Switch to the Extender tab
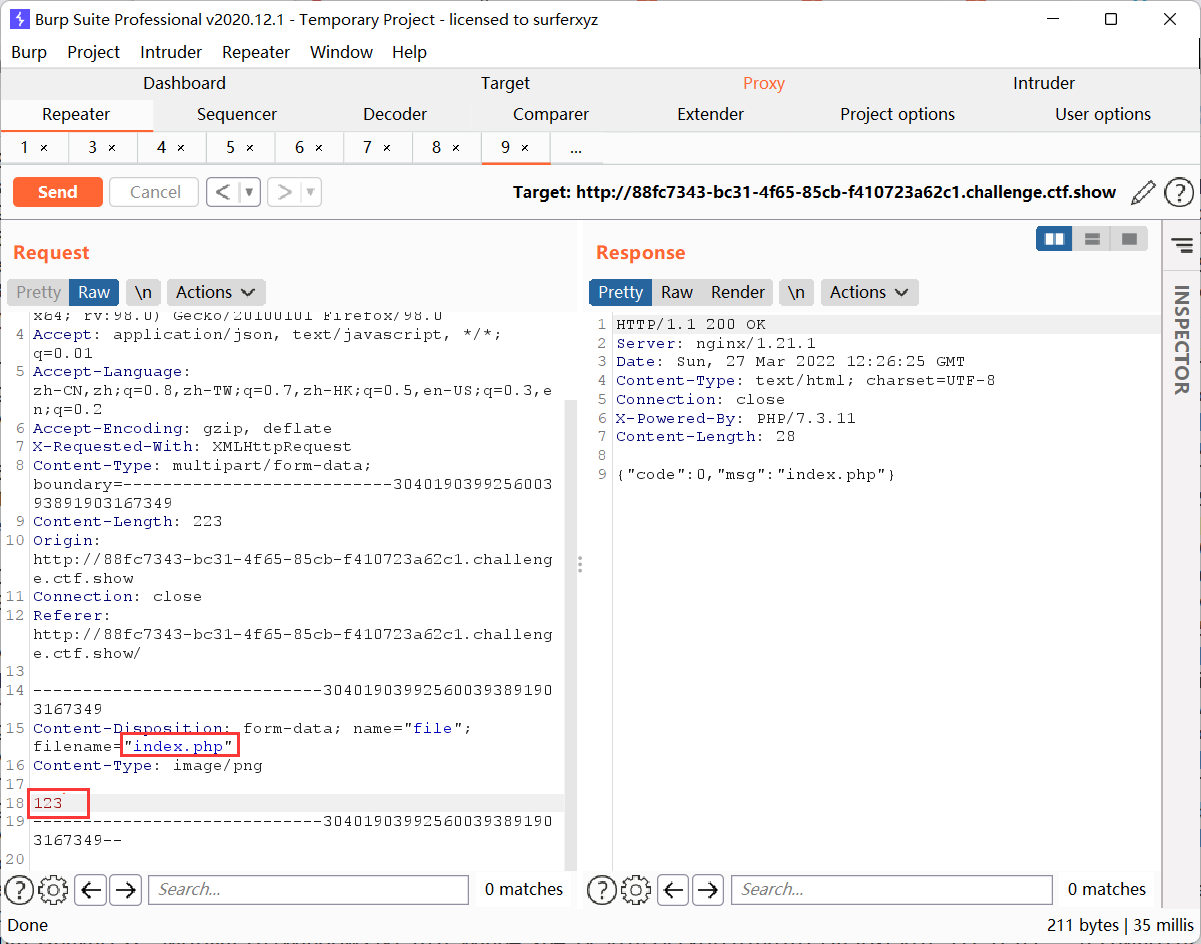 click(711, 114)
